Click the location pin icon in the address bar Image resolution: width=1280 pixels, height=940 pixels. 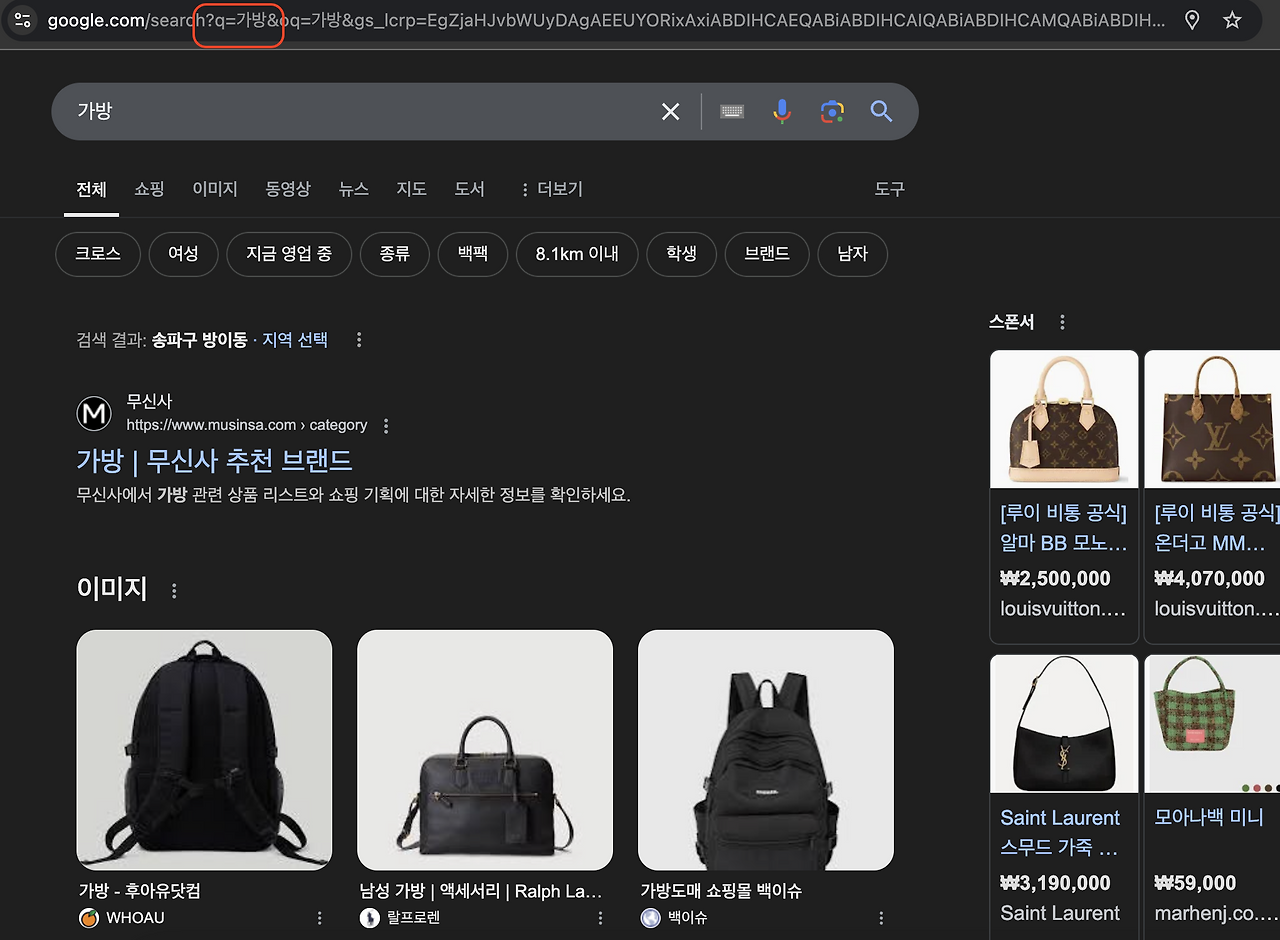tap(1191, 19)
